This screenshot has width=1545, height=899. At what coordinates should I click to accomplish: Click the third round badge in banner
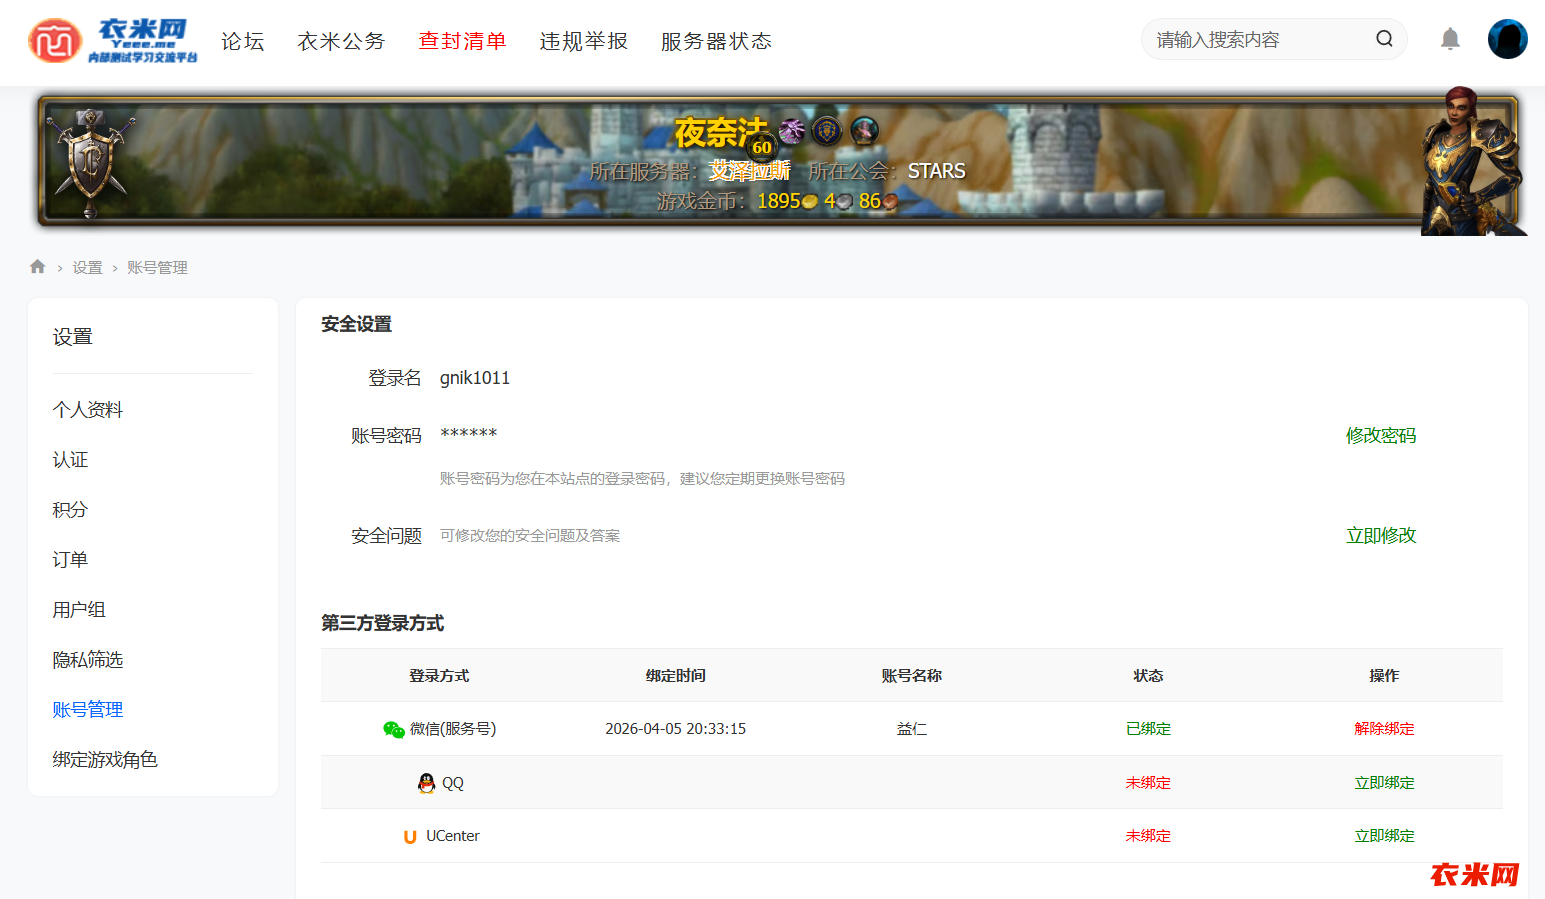864,130
